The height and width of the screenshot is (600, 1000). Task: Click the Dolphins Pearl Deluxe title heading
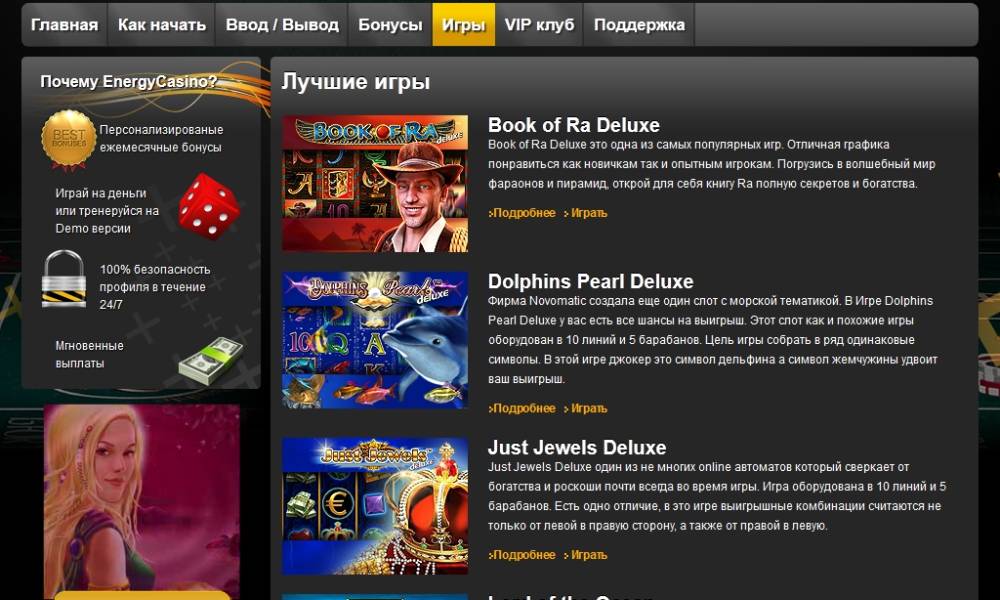tap(591, 281)
